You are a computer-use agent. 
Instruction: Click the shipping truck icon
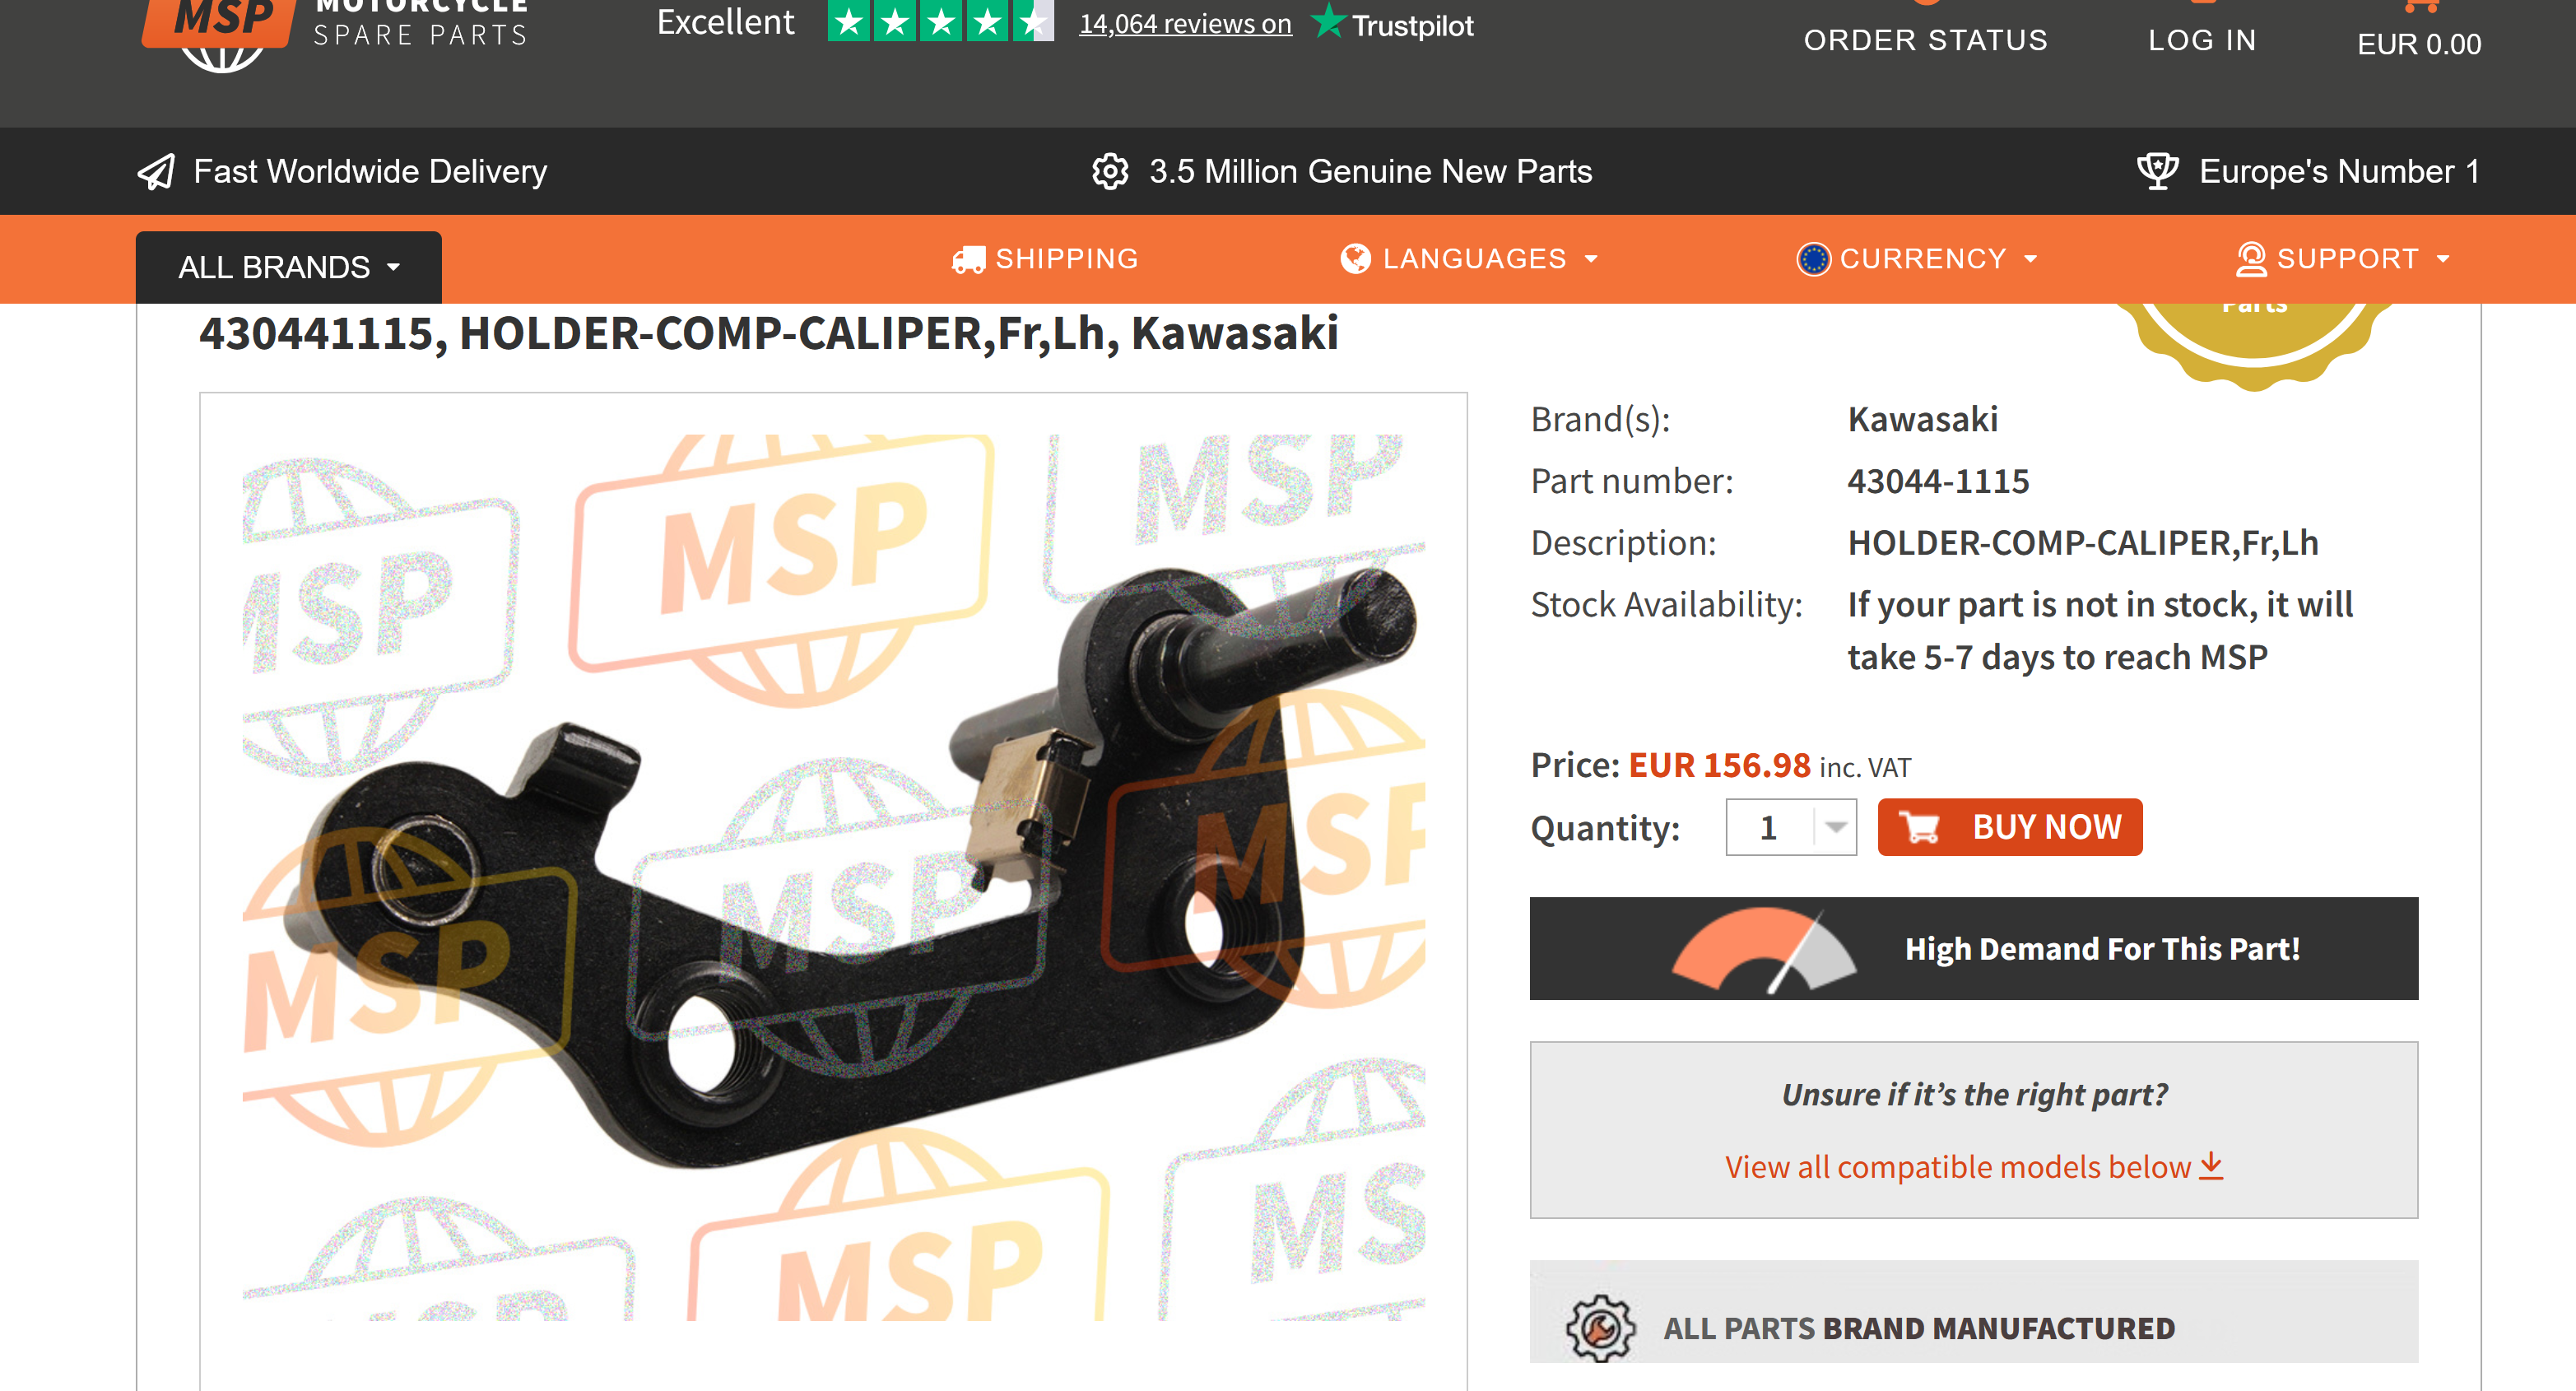968,260
